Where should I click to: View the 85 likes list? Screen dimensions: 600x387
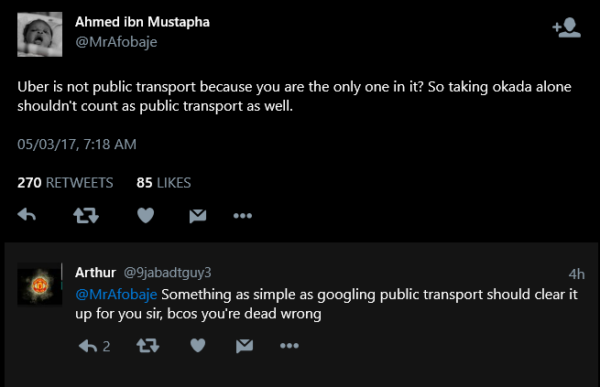163,183
